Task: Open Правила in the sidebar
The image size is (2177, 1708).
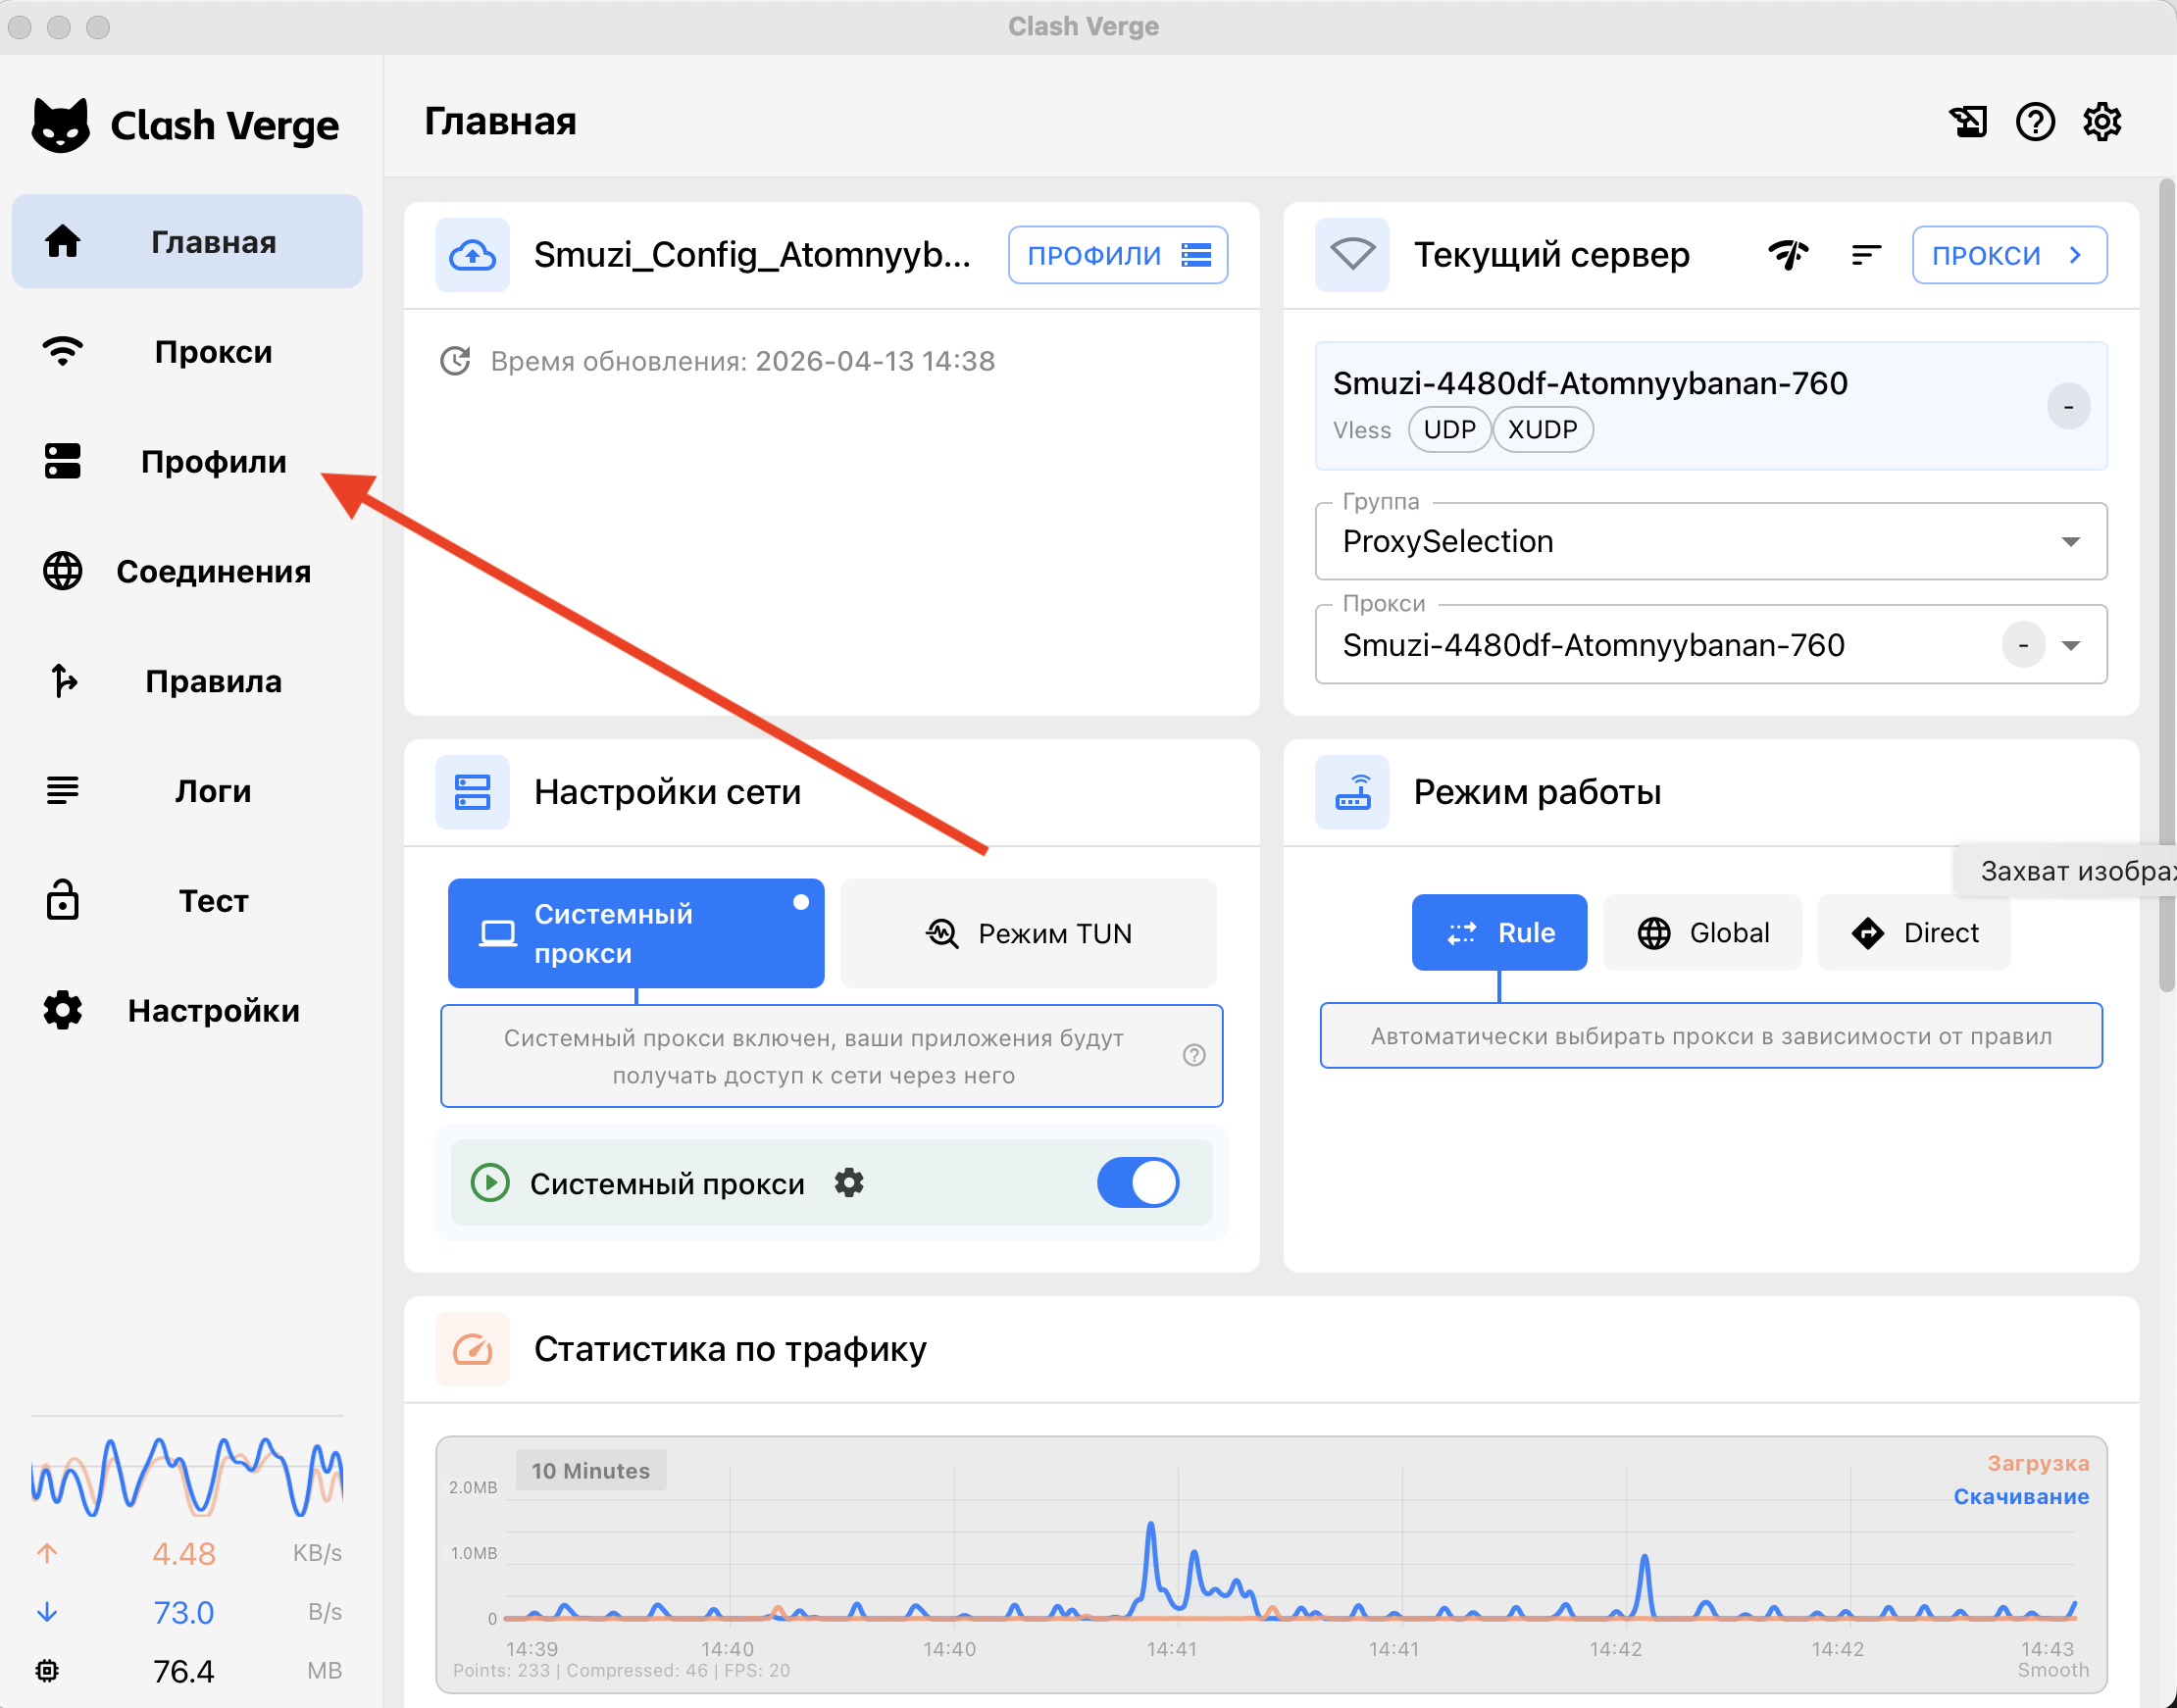Action: pos(187,681)
